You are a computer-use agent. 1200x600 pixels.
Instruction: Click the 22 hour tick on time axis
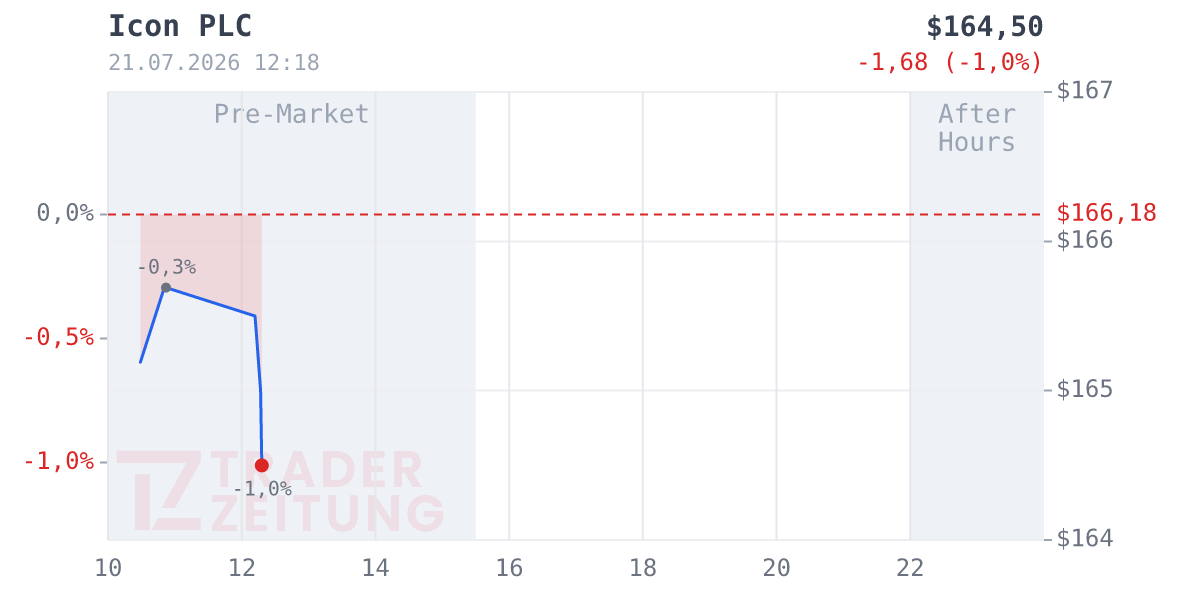point(910,568)
